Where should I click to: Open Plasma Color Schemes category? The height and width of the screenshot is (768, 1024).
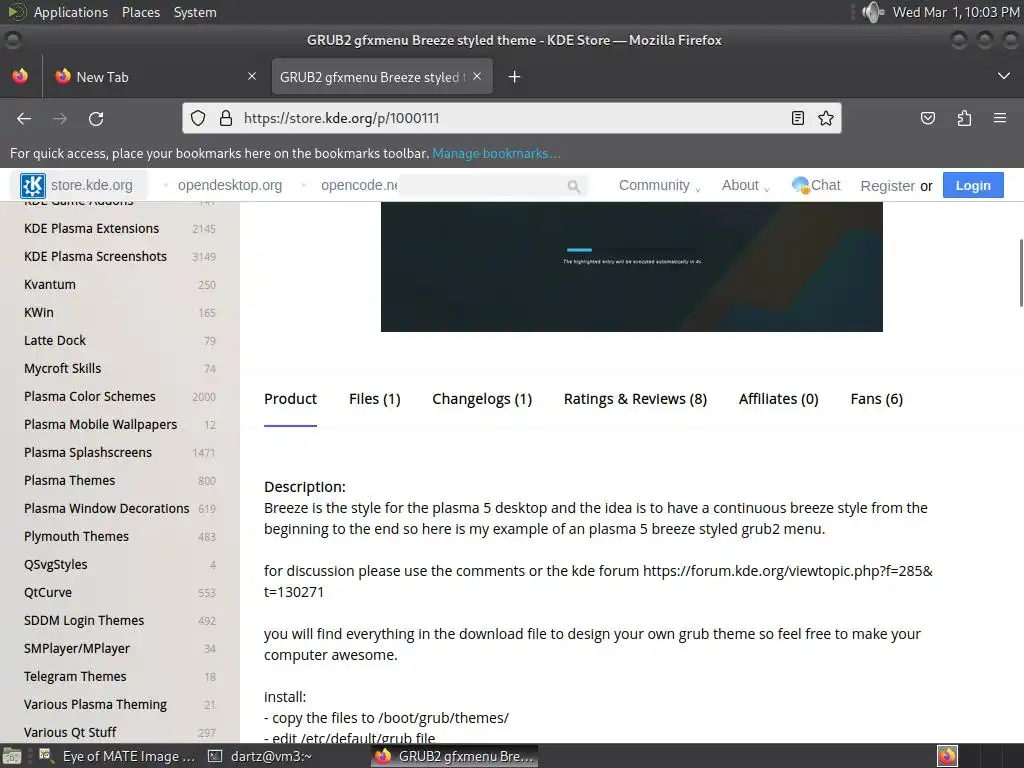click(x=89, y=397)
